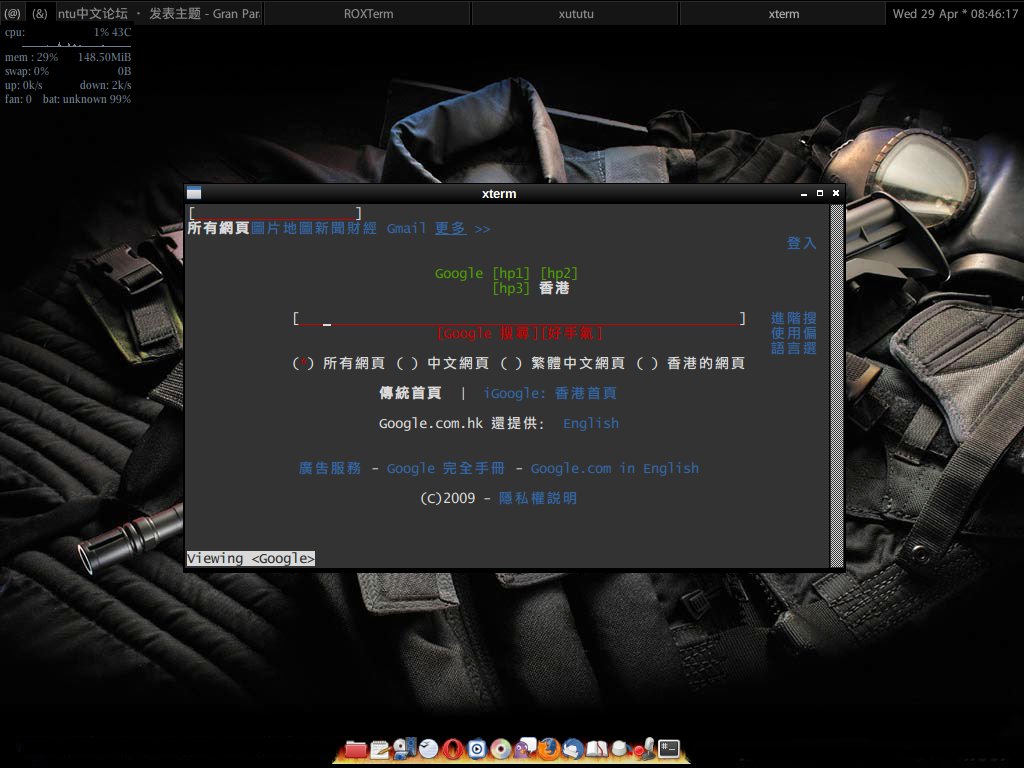Launch Pidgin messenger from the dock

pyautogui.click(x=525, y=748)
